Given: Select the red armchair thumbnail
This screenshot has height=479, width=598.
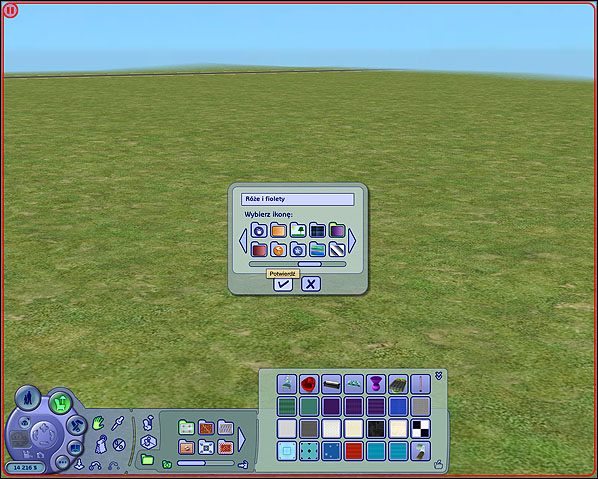Looking at the screenshot, I should pyautogui.click(x=309, y=384).
